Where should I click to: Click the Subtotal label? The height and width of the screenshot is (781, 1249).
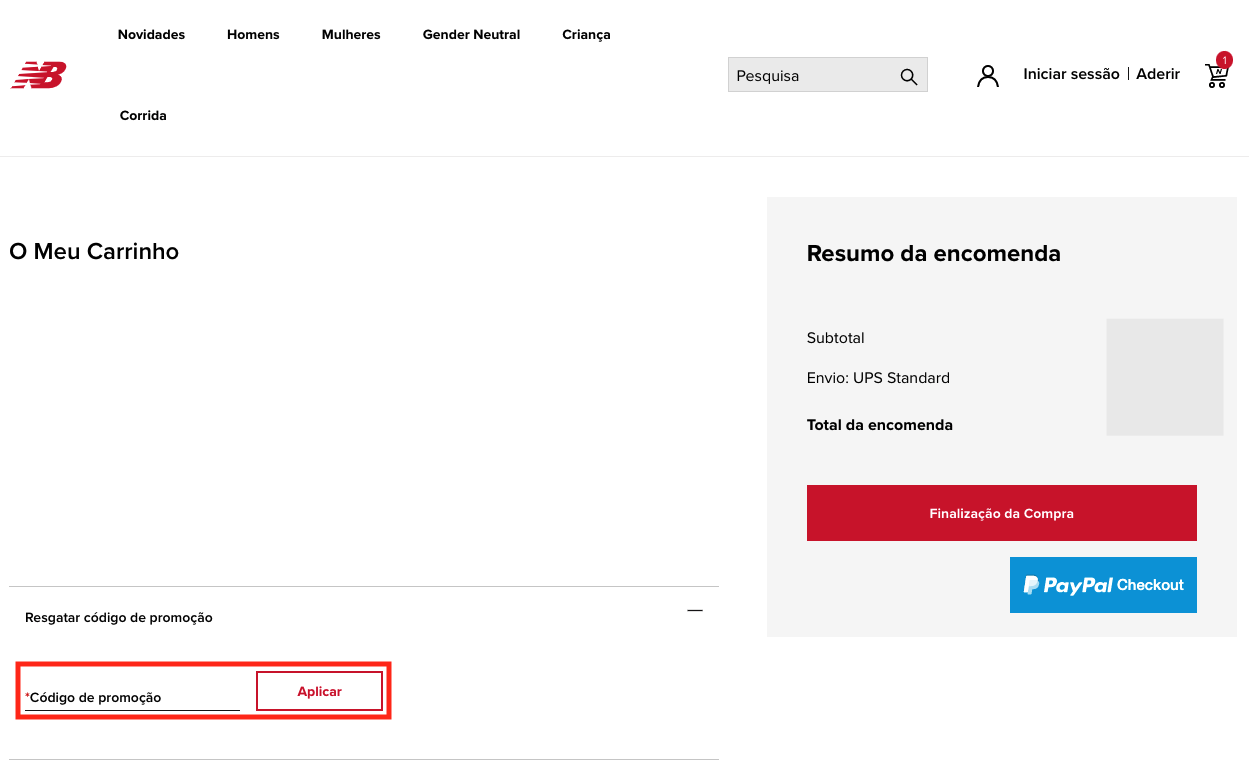pyautogui.click(x=835, y=338)
